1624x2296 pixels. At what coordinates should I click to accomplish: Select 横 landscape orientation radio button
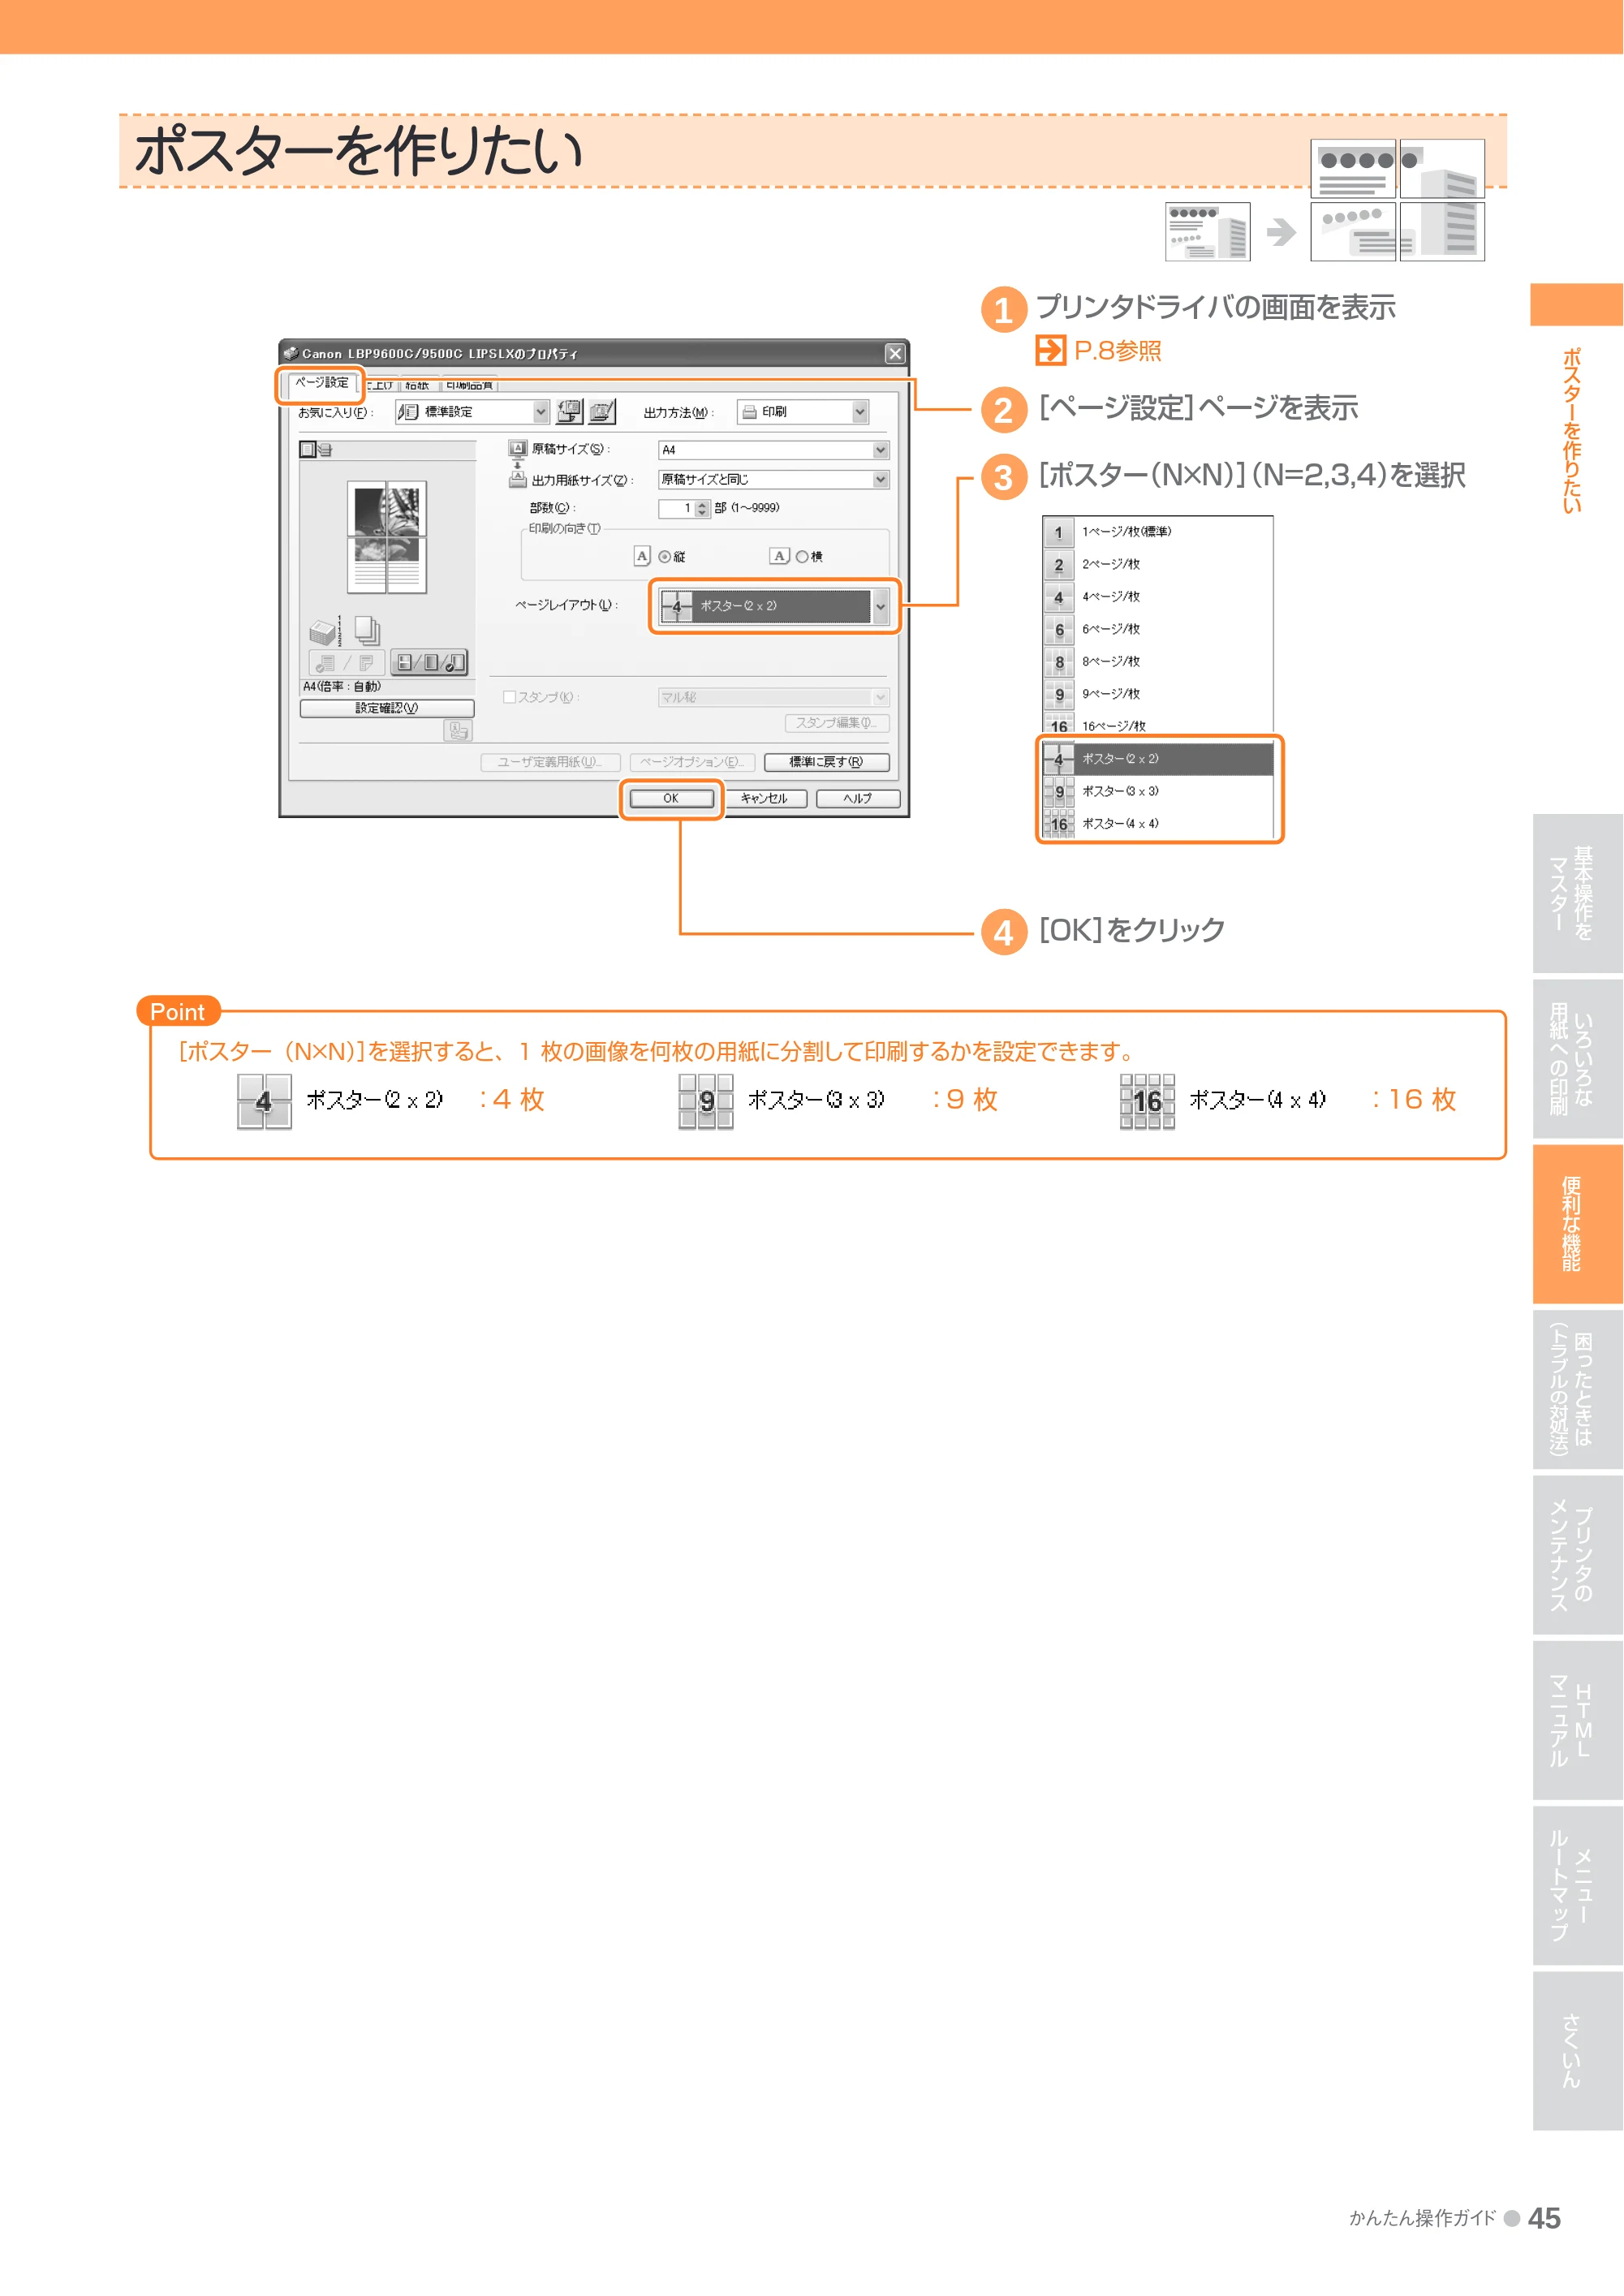click(801, 557)
